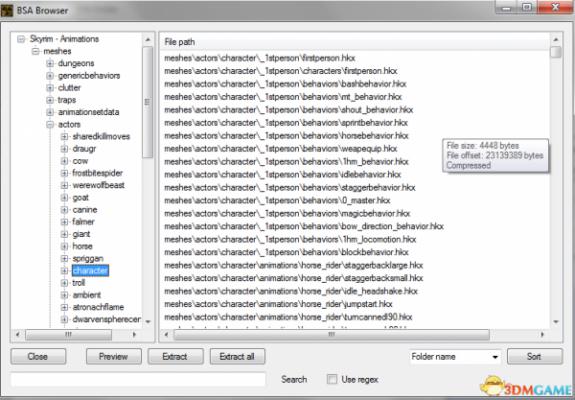Viewport: 575px width, 400px height.
Task: Click the file list scroll down arrow
Action: click(556, 322)
